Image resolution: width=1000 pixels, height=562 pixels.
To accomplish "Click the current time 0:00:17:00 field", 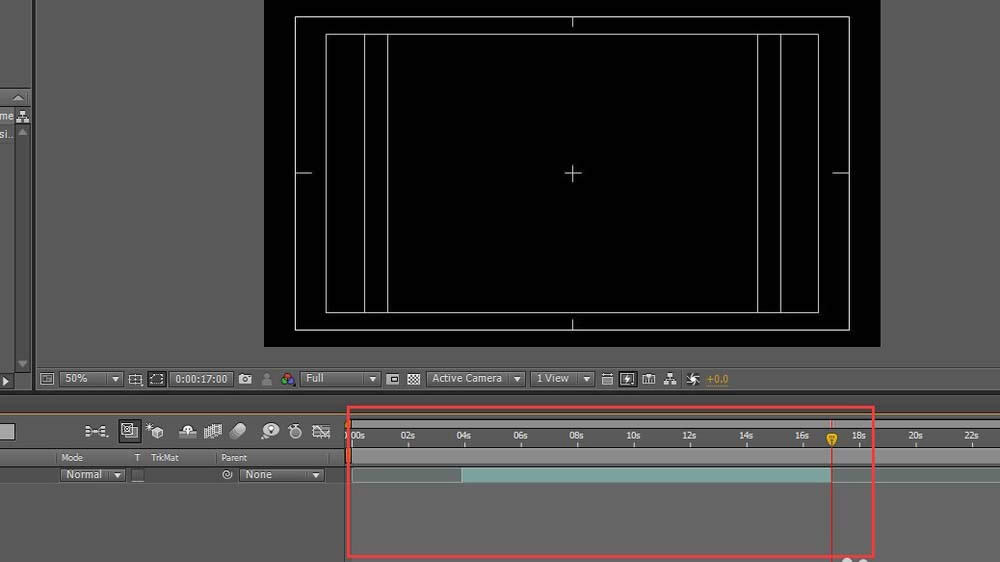I will tap(201, 379).
